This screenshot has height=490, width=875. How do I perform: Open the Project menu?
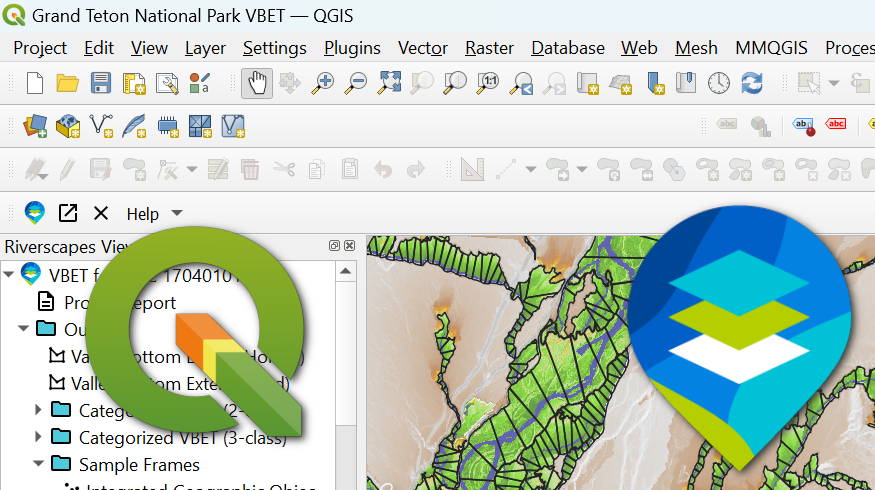pyautogui.click(x=40, y=48)
